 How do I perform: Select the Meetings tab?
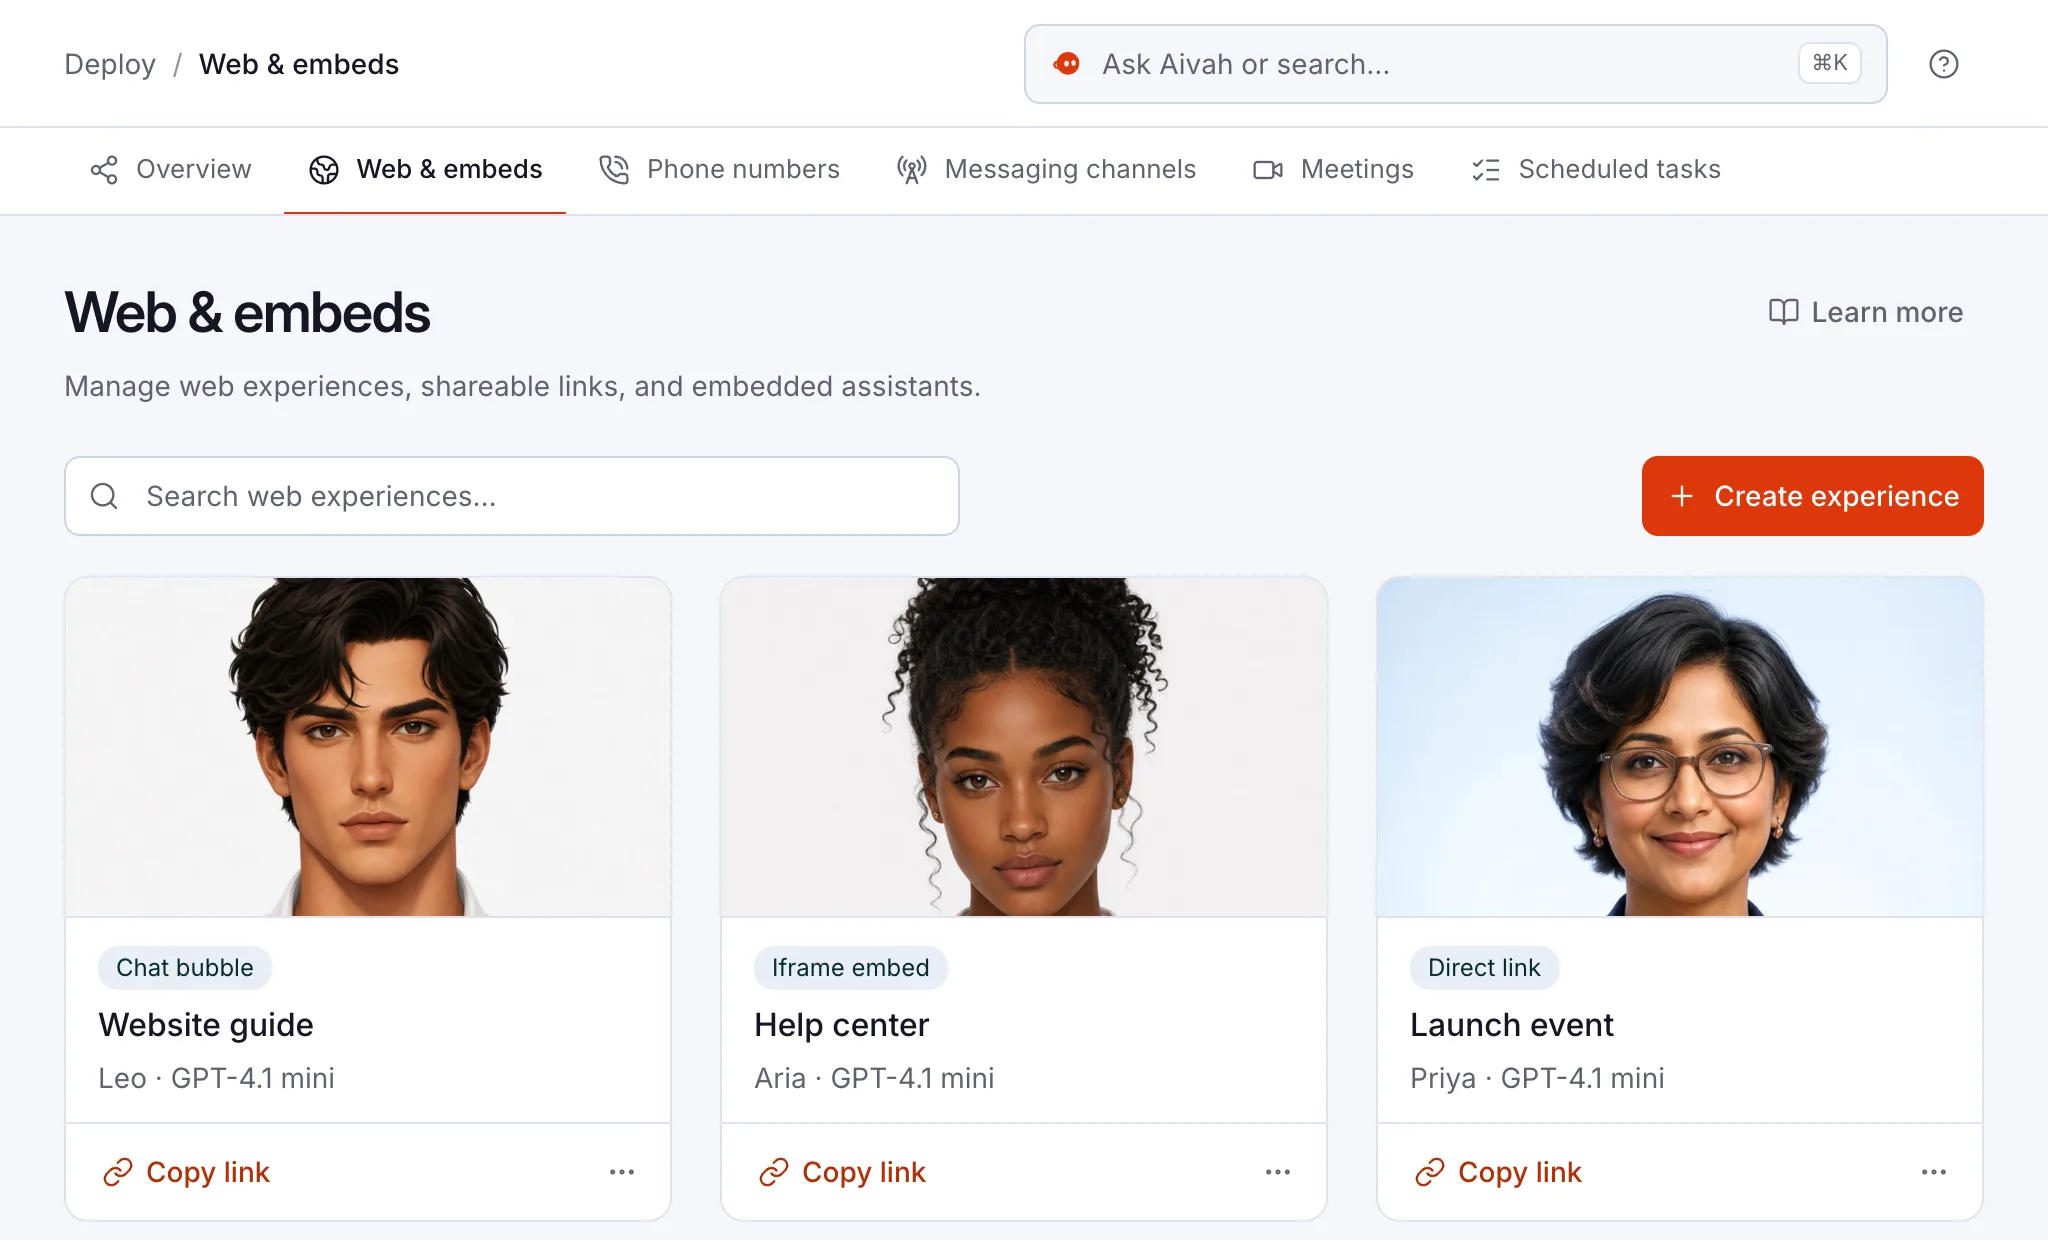click(x=1333, y=170)
